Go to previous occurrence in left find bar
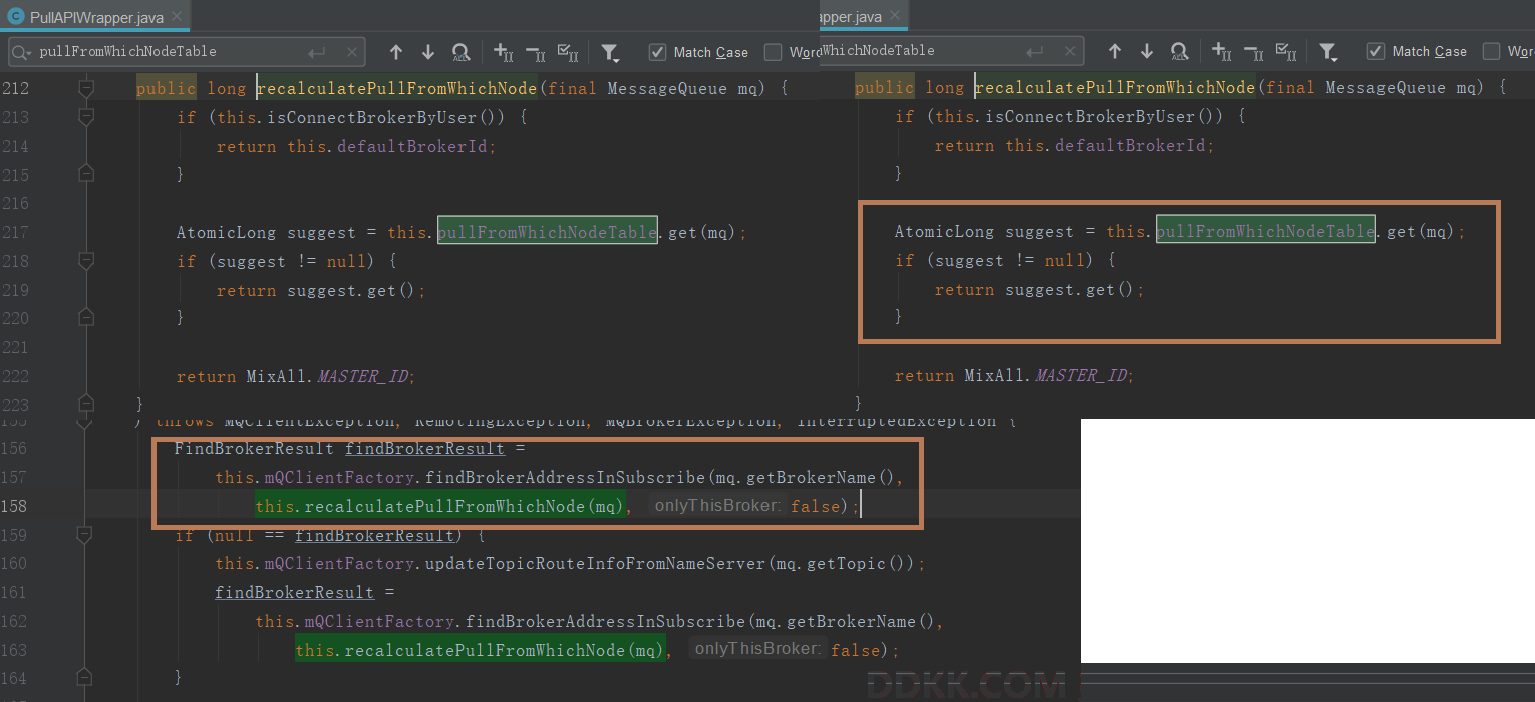1535x702 pixels. pos(396,52)
